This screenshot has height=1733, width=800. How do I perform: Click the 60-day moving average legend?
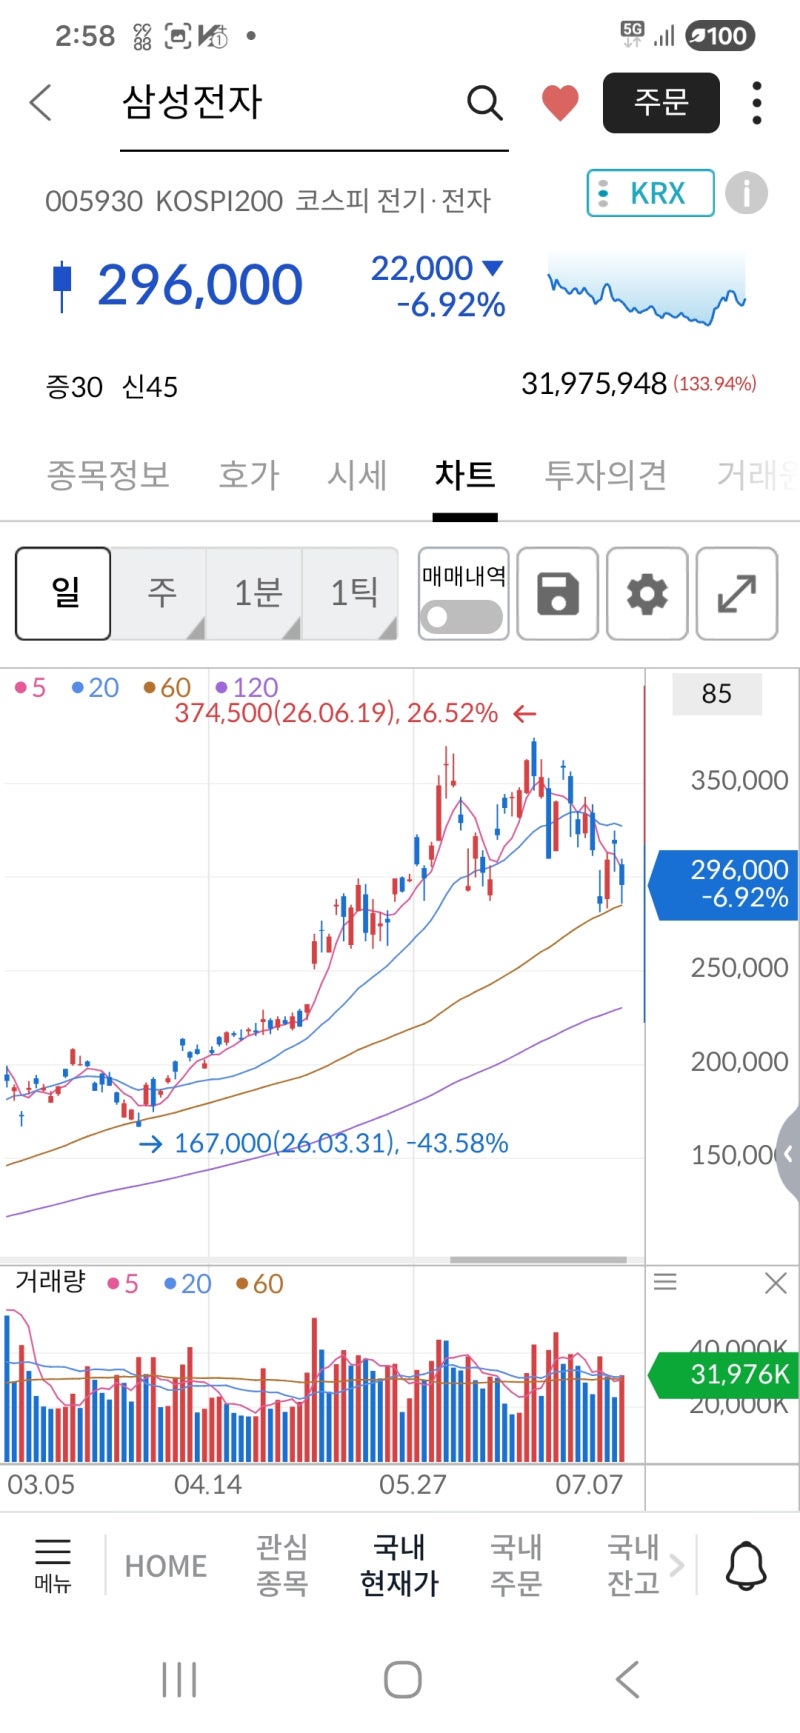coord(167,688)
